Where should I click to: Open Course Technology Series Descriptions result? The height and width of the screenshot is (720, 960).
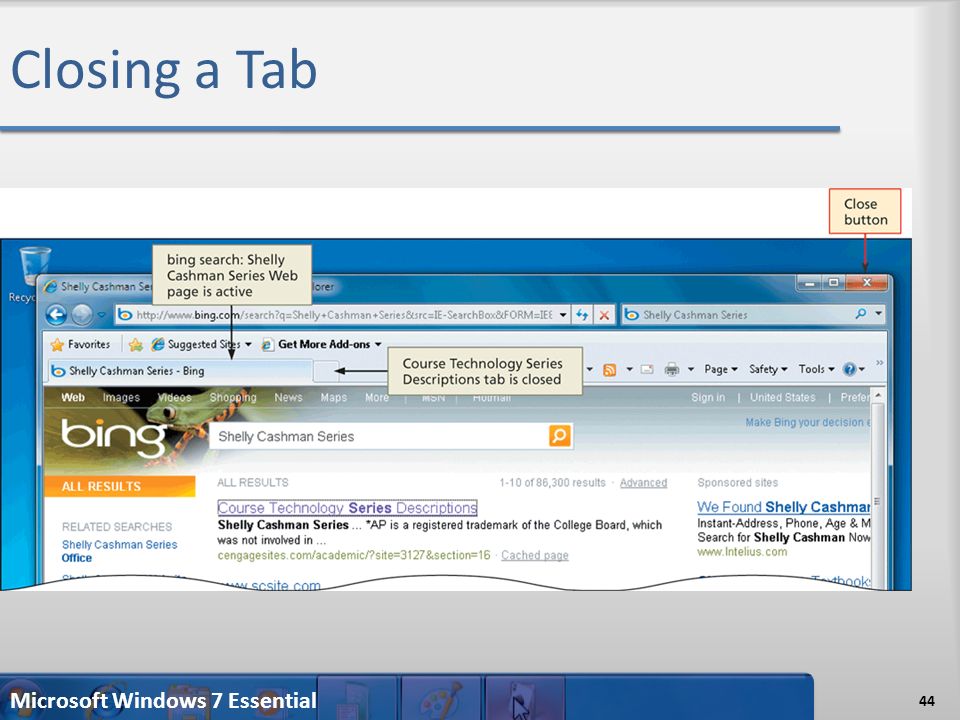pyautogui.click(x=347, y=508)
